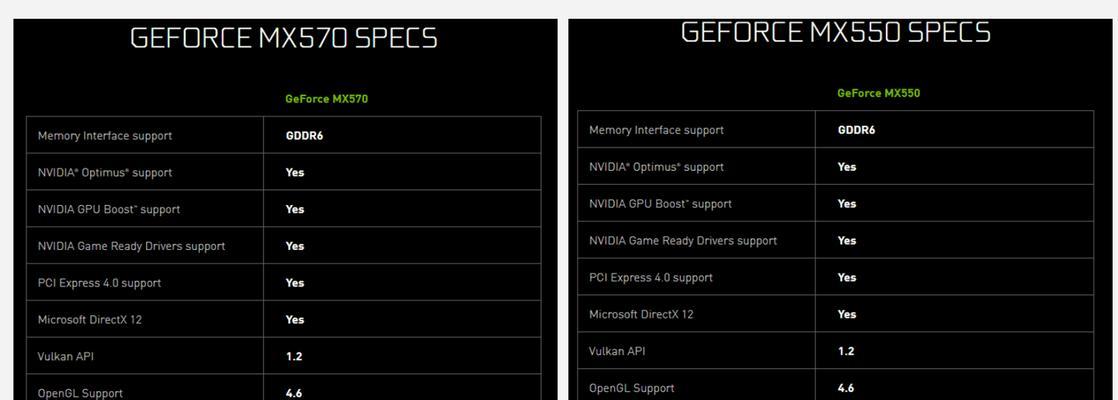Click Vulkan API 1.2 value in MX570 table
Image resolution: width=1118 pixels, height=400 pixels.
point(294,357)
